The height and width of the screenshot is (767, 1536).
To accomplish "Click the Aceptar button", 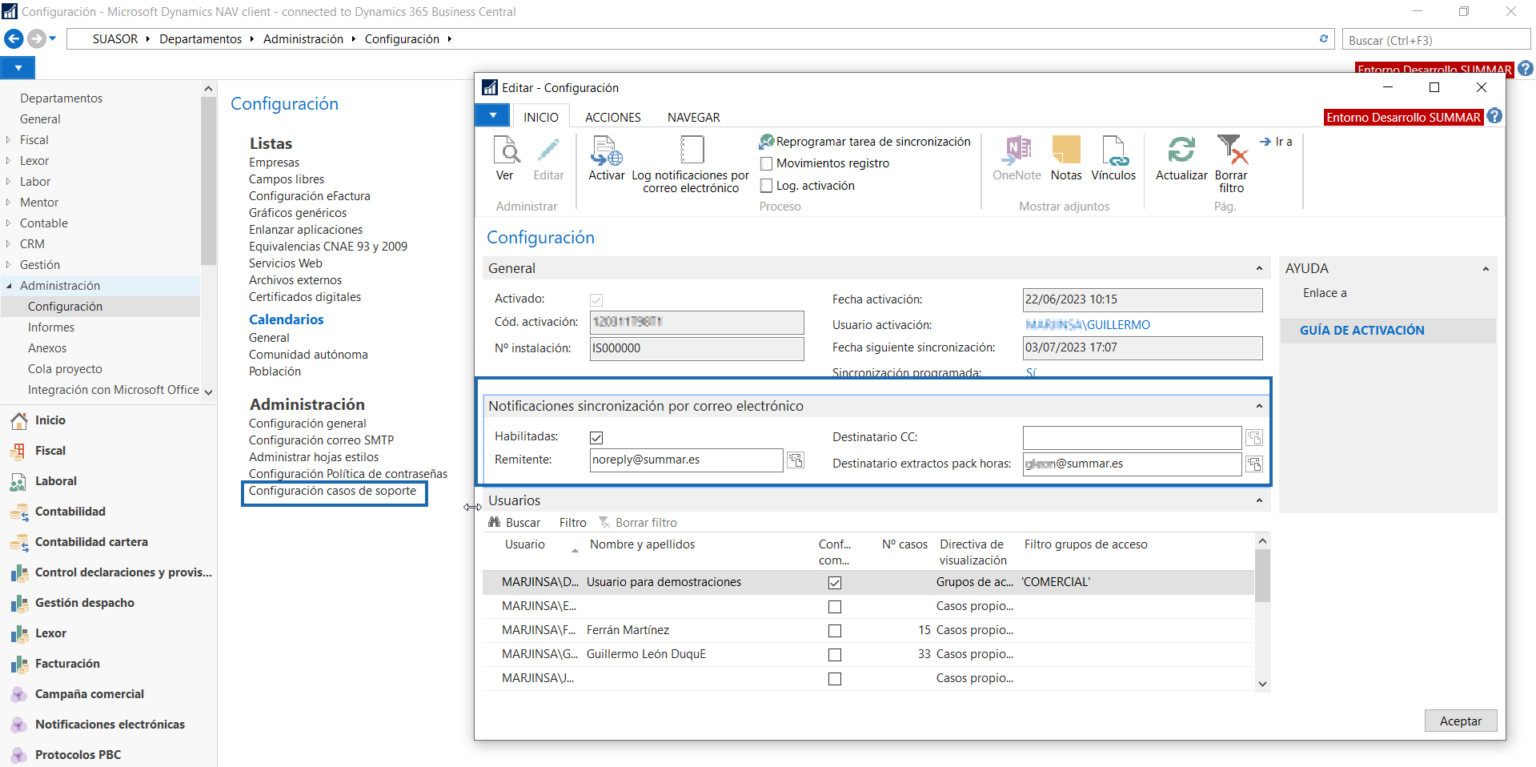I will 1461,721.
